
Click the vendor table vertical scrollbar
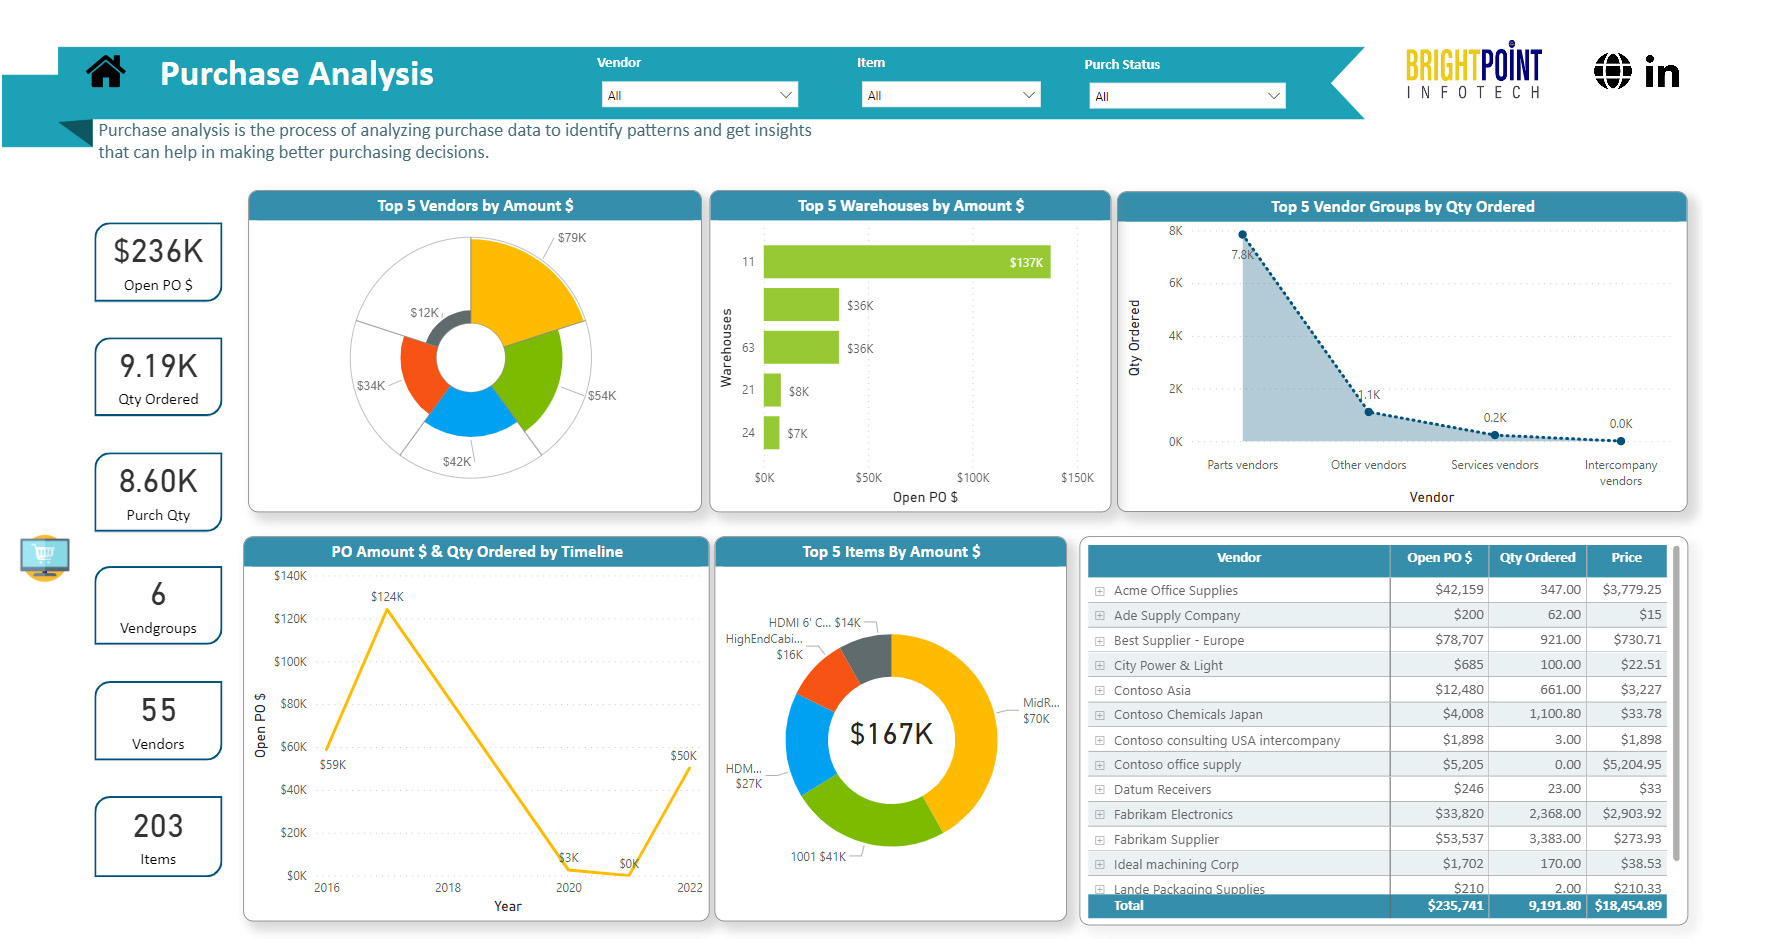point(1677,700)
